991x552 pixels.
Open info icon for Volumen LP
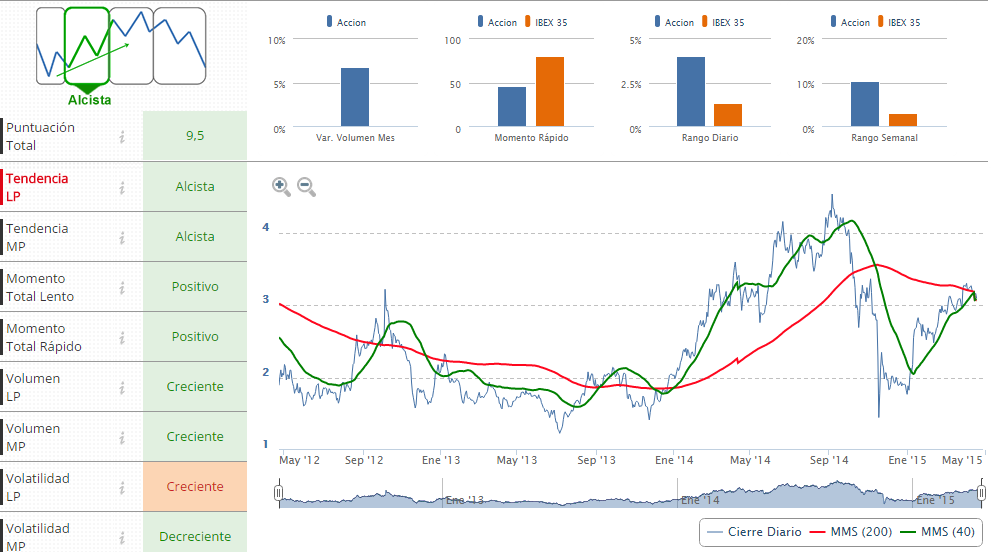click(122, 387)
